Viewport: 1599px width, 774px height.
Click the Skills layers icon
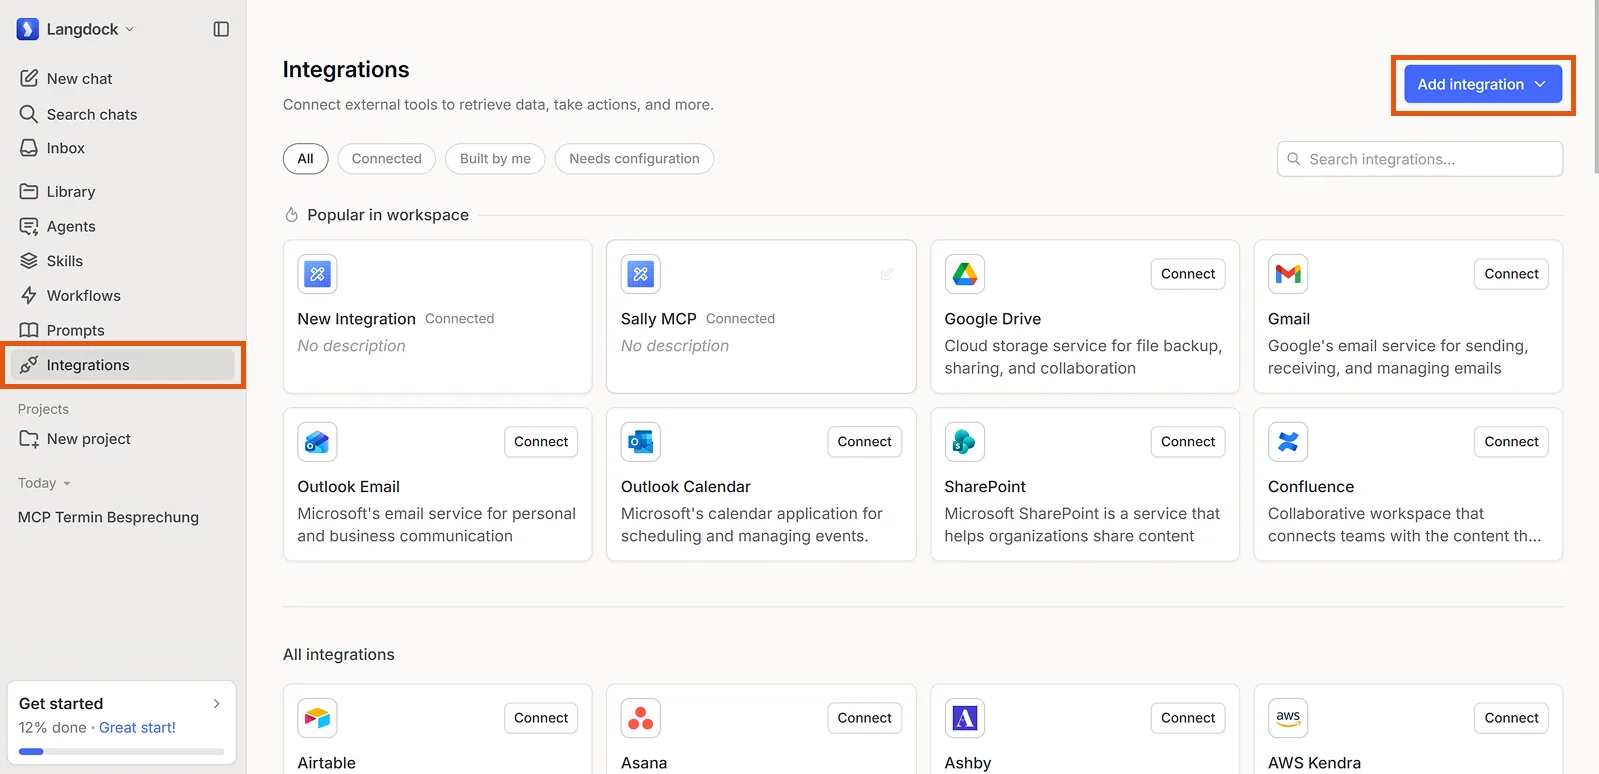point(29,261)
